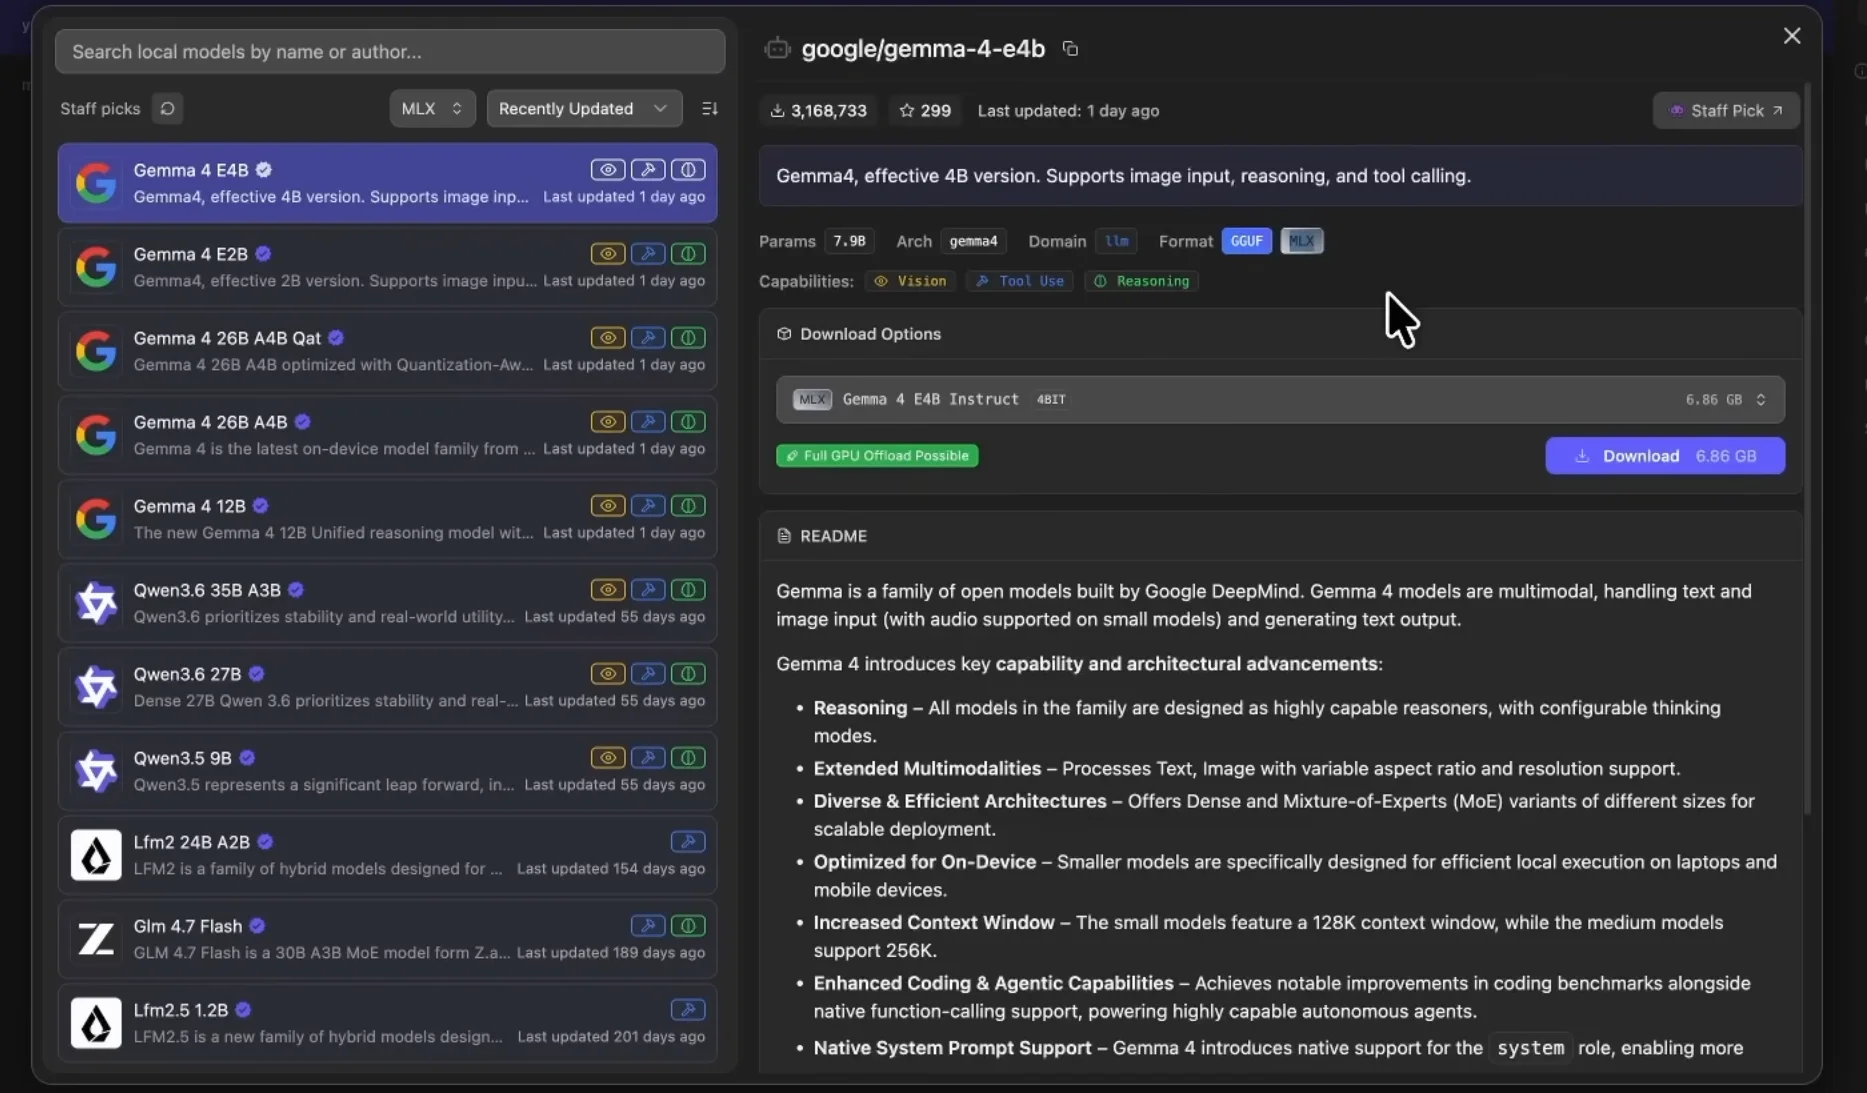This screenshot has width=1867, height=1093.
Task: Click 'Last updated 154 days ago' text
Action: tap(611, 869)
